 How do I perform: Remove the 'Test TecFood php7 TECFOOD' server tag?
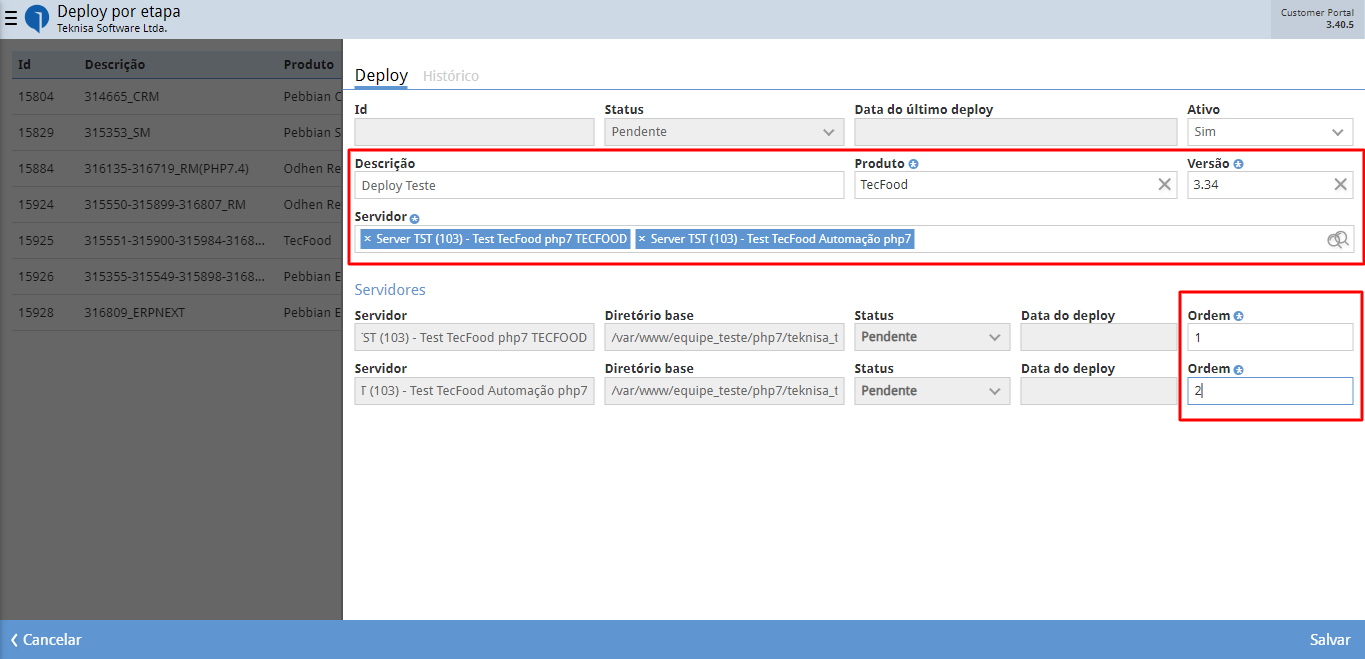367,239
